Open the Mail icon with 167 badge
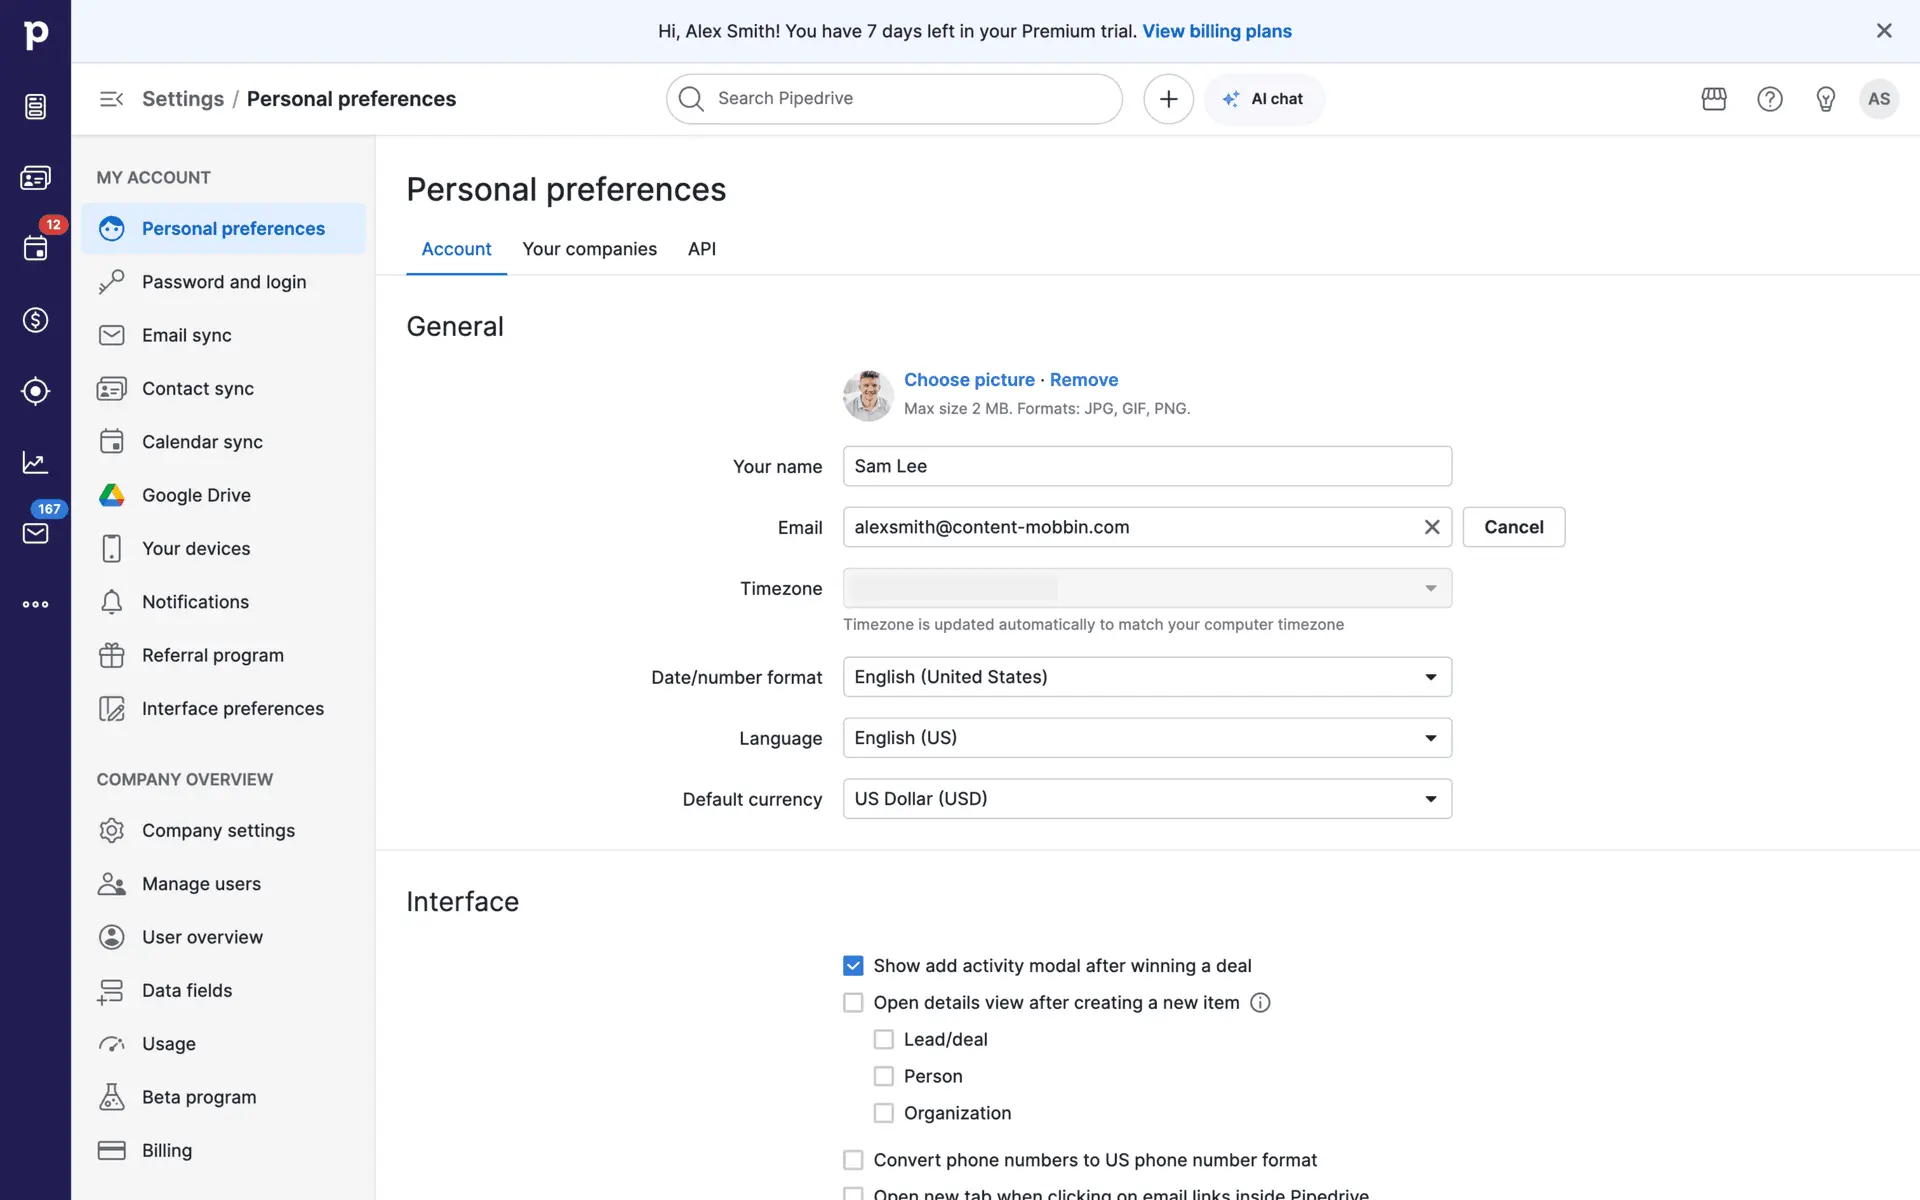Image resolution: width=1920 pixels, height=1200 pixels. tap(35, 533)
